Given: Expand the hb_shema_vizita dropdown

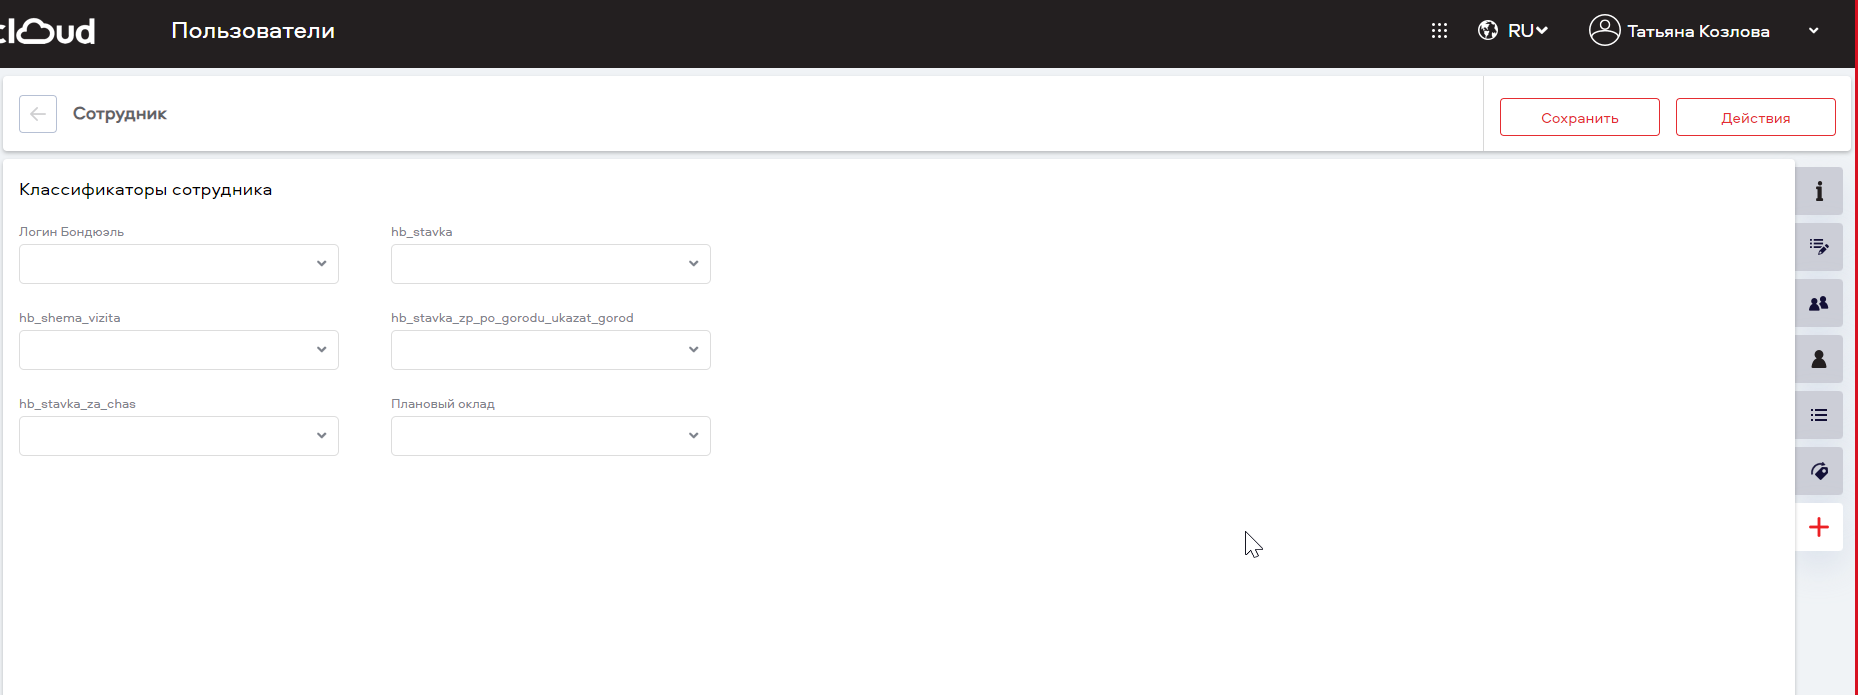Looking at the screenshot, I should click(179, 350).
